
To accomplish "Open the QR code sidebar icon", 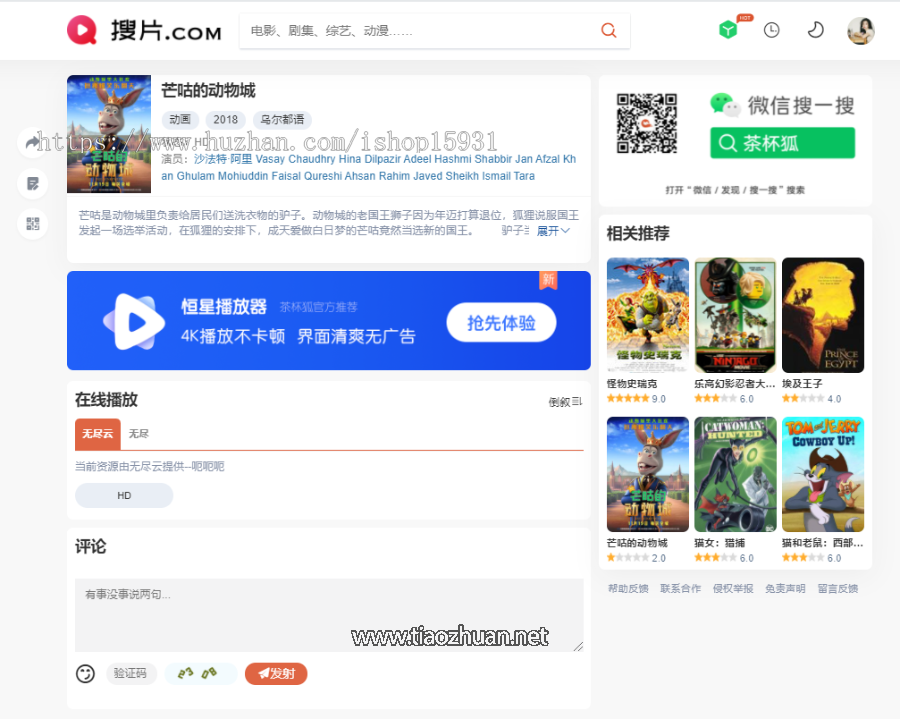I will 33,223.
